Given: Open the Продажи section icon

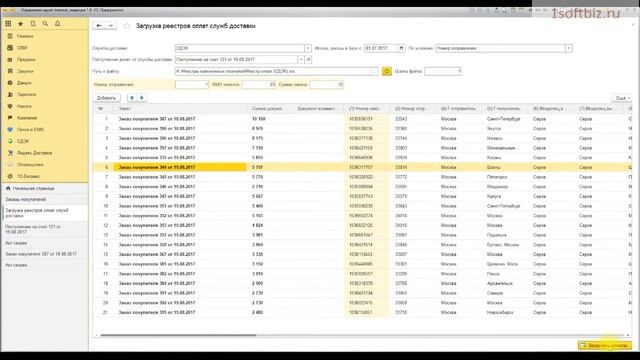Looking at the screenshot, I should [x=10, y=60].
